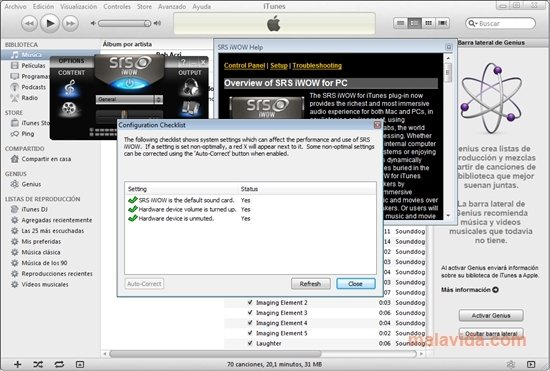Click the SRS iWOW Help vertical scrollbar
The width and height of the screenshot is (550, 371).
448,136
